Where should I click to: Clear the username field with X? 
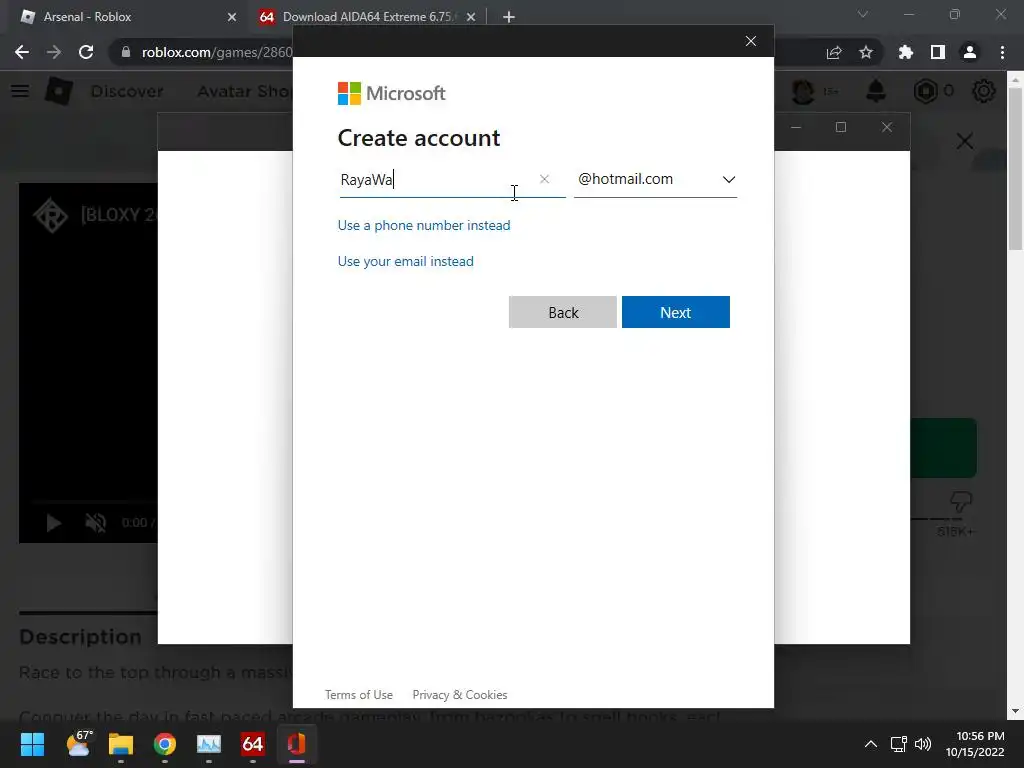pos(544,179)
